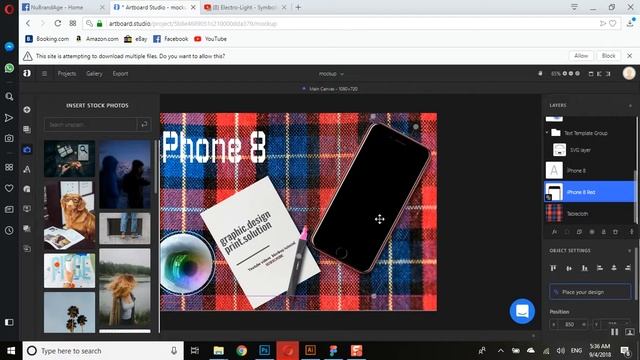This screenshot has height=360, width=640.
Task: Block multiple file downloads
Action: pos(609,56)
